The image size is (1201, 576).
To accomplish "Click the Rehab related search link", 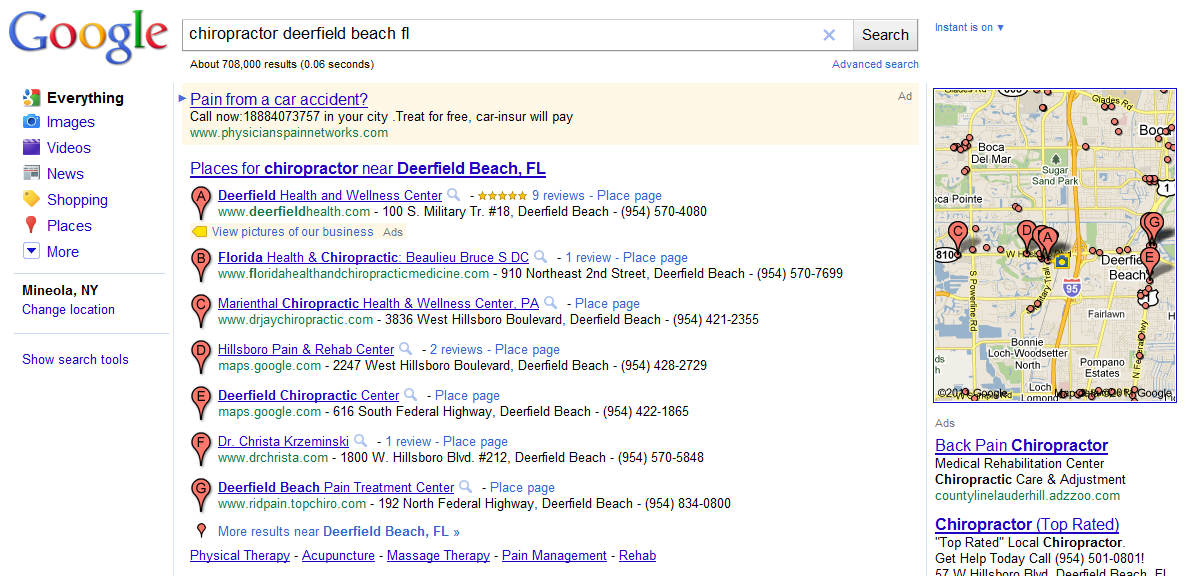I will [637, 556].
